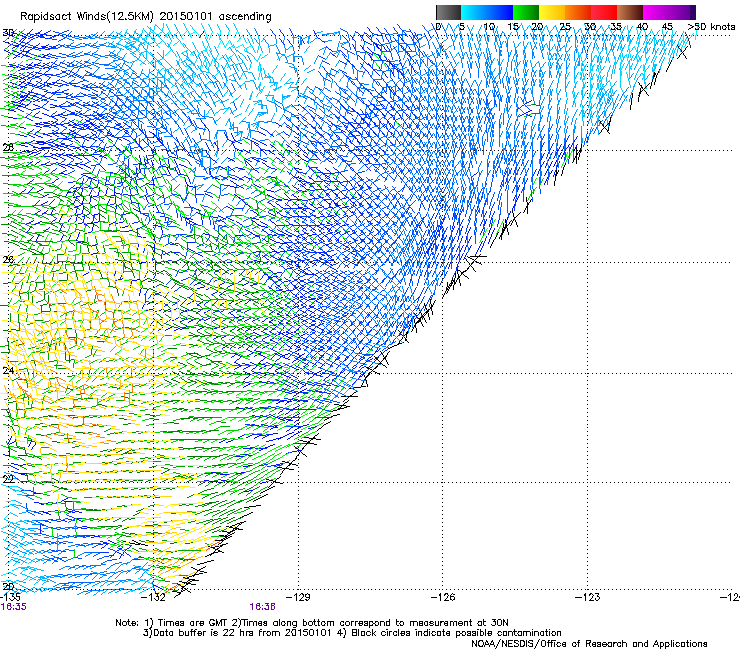
Task: Click the blue 10-15 knots legend color
Action: click(x=500, y=12)
